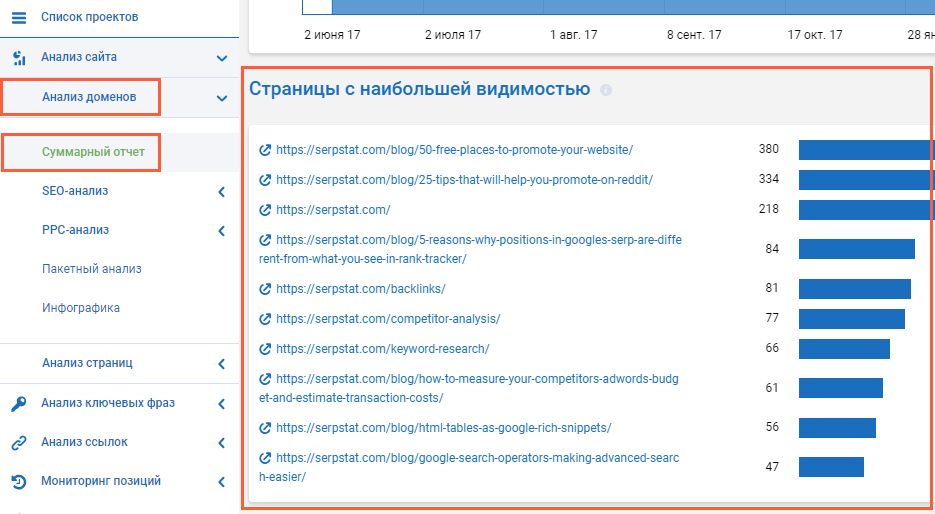Open the html-tables-as-google-rich-snippets link
935x514 pixels.
point(444,428)
